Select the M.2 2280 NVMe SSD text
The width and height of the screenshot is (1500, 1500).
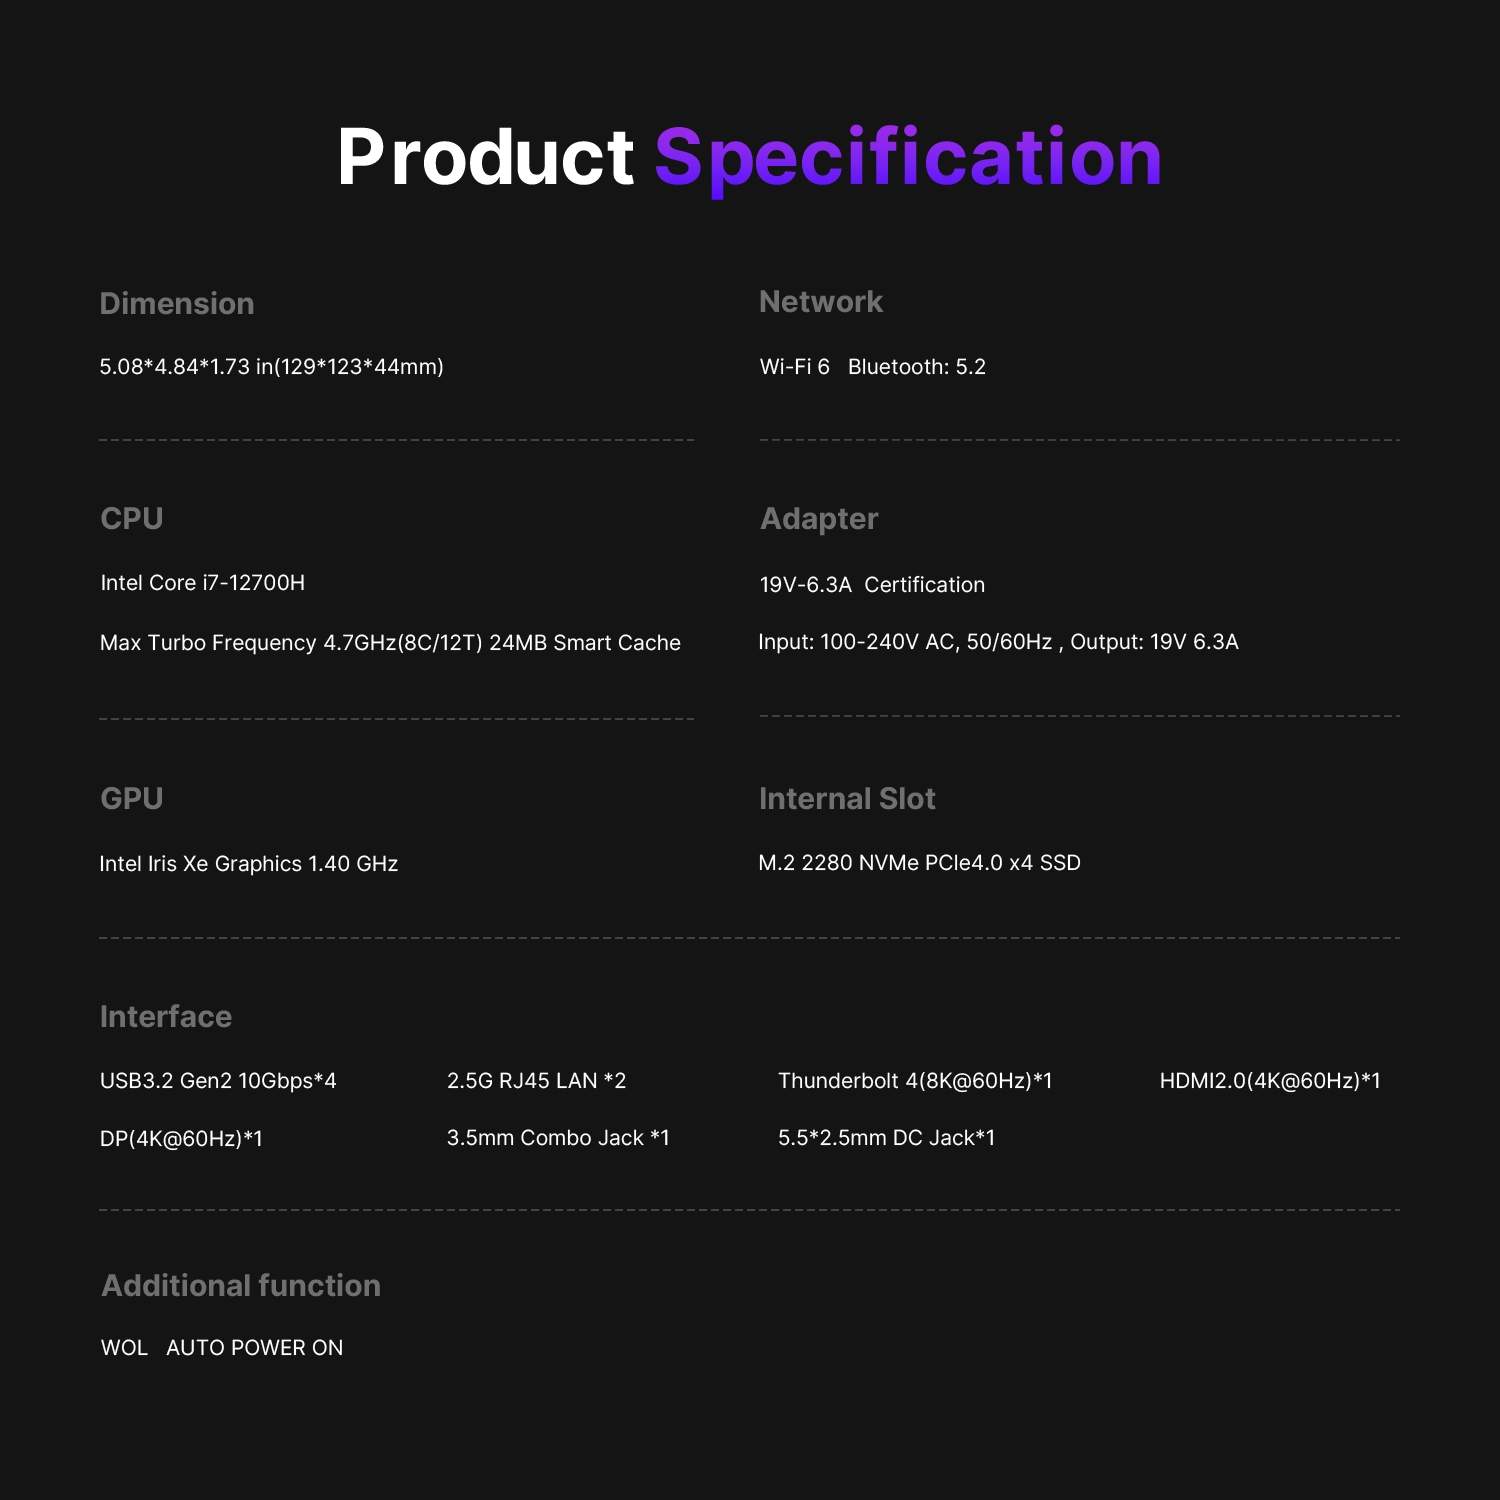[920, 863]
